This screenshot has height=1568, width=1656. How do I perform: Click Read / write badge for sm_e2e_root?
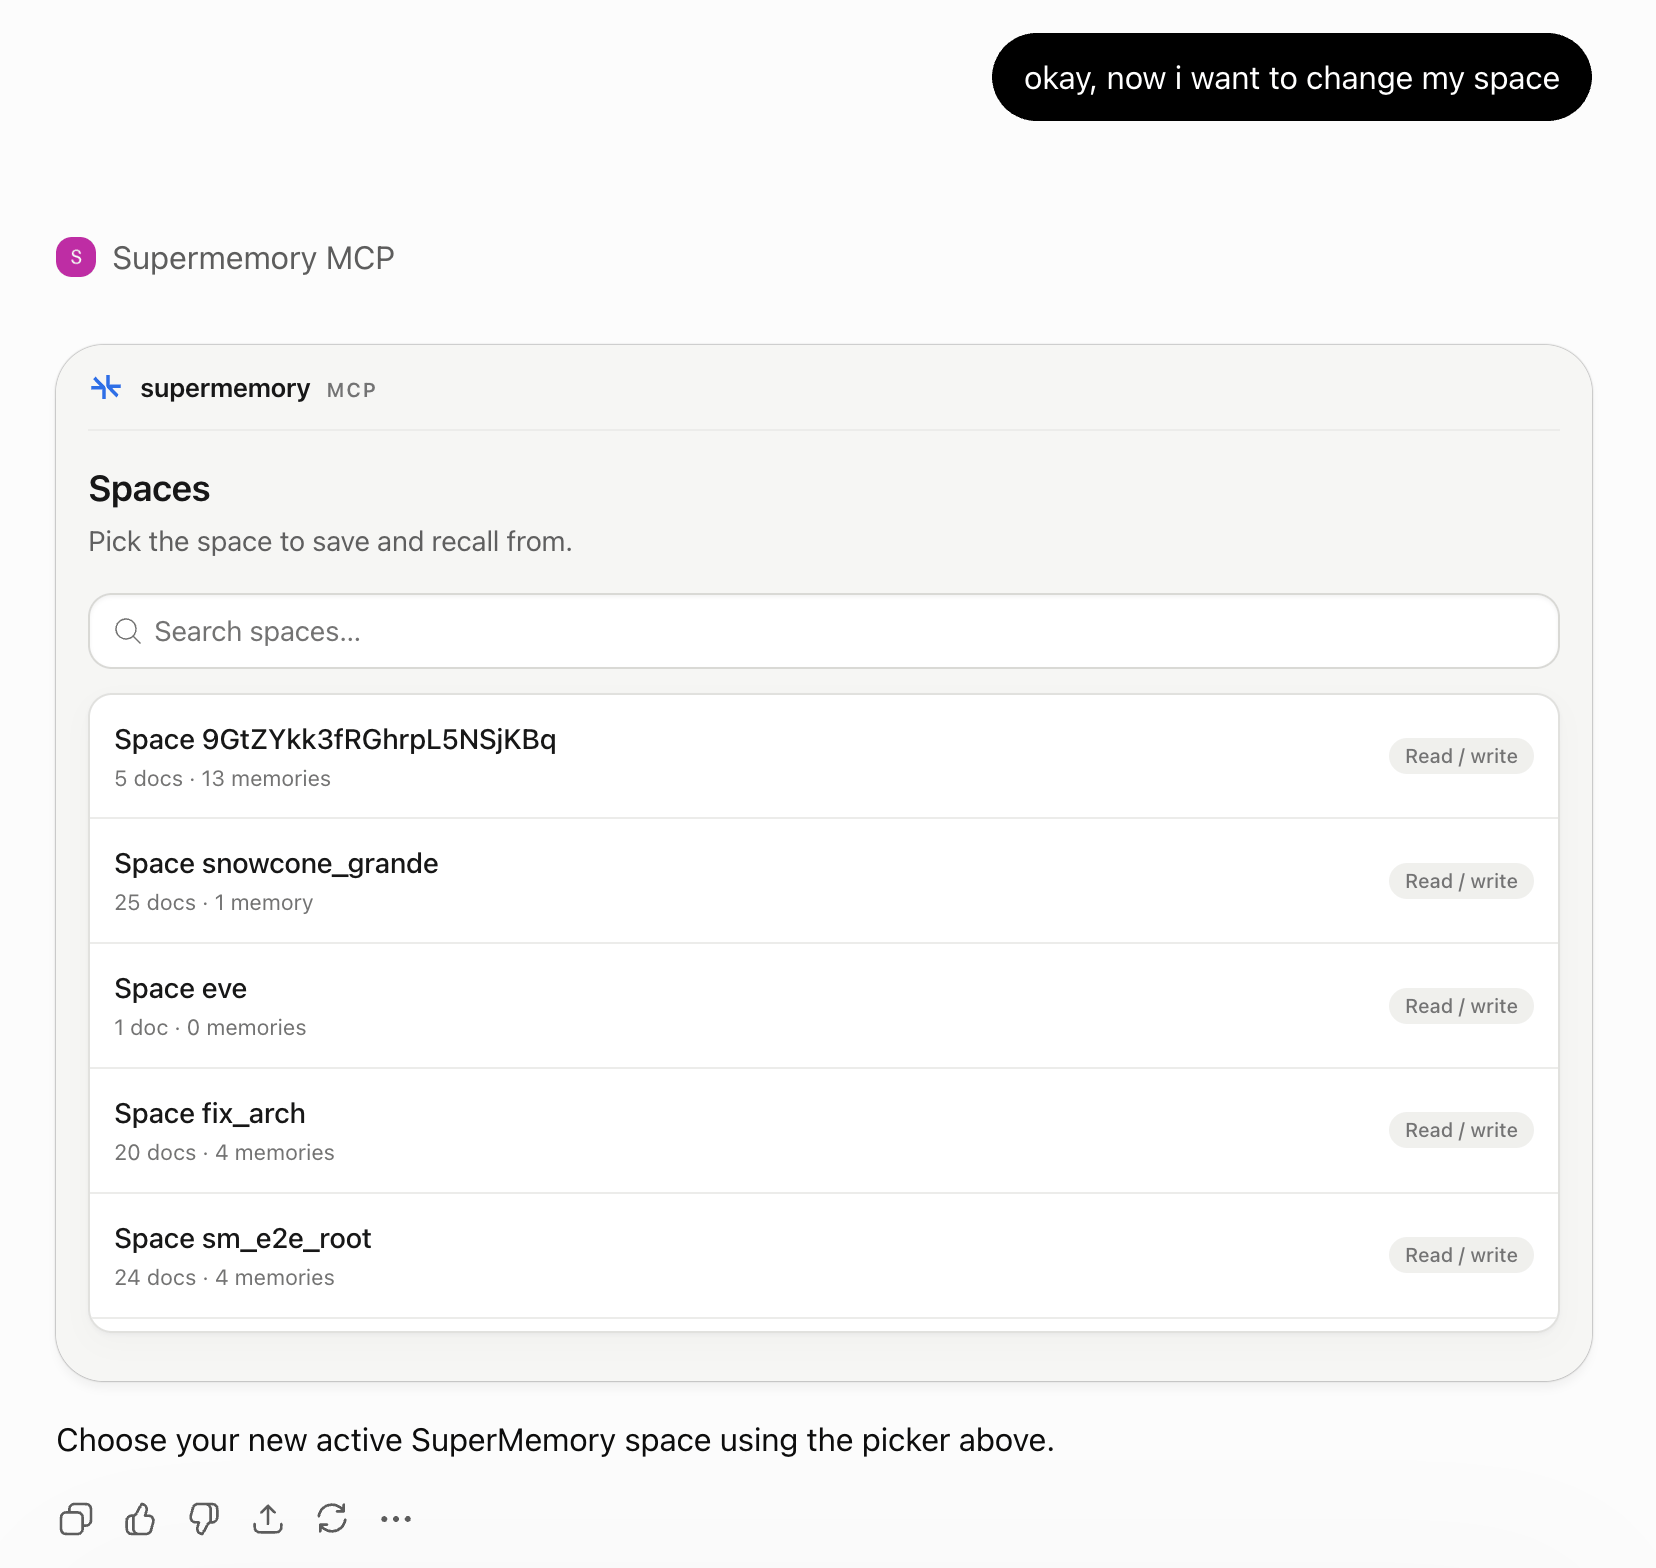tap(1461, 1255)
